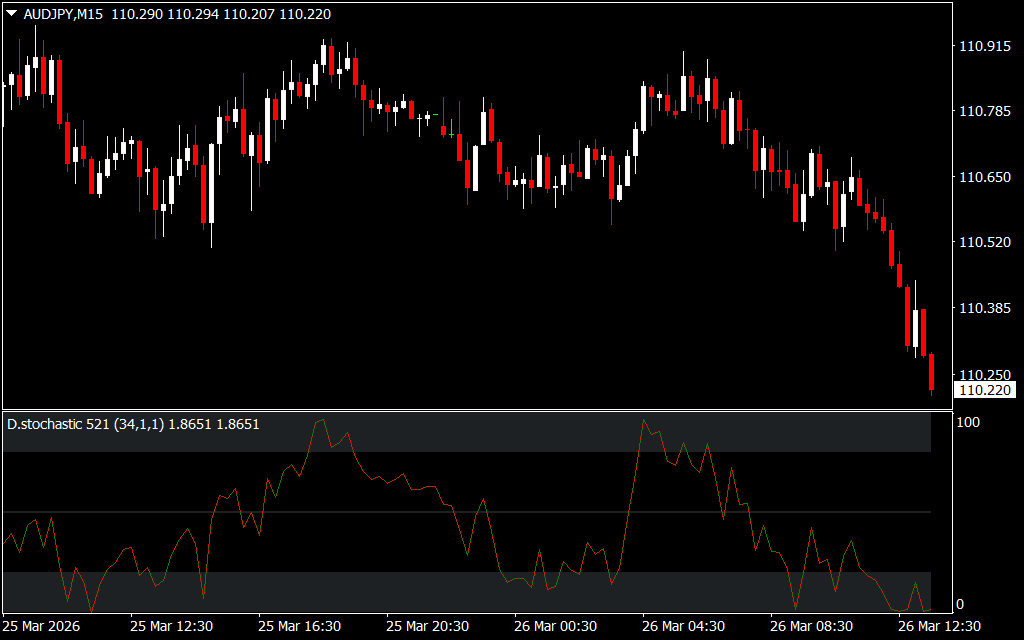
Task: Click the 110.785 price axis label
Action: (x=984, y=112)
